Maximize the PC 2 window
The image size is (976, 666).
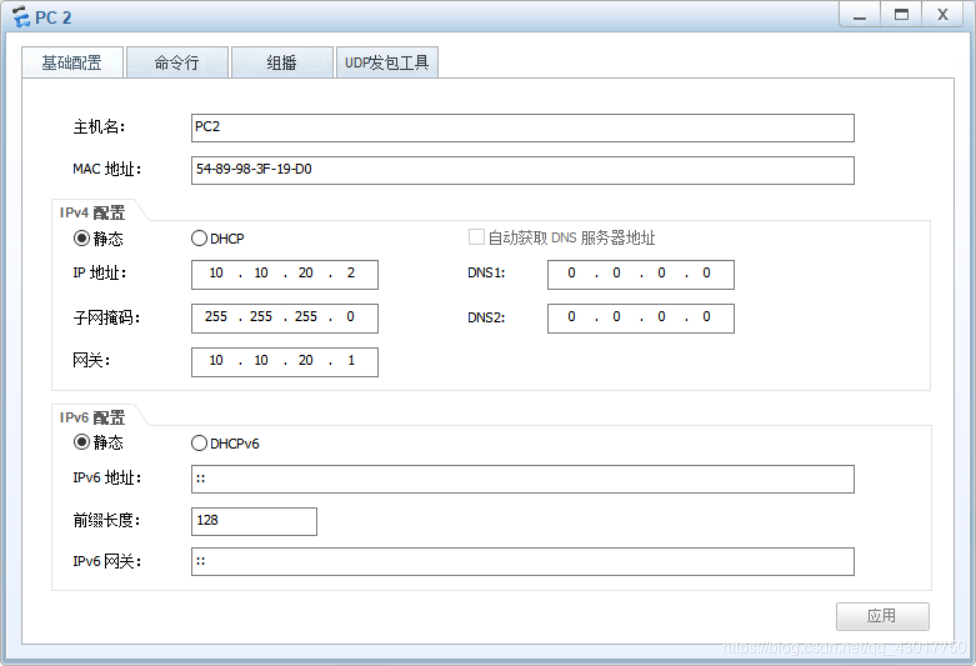point(901,15)
